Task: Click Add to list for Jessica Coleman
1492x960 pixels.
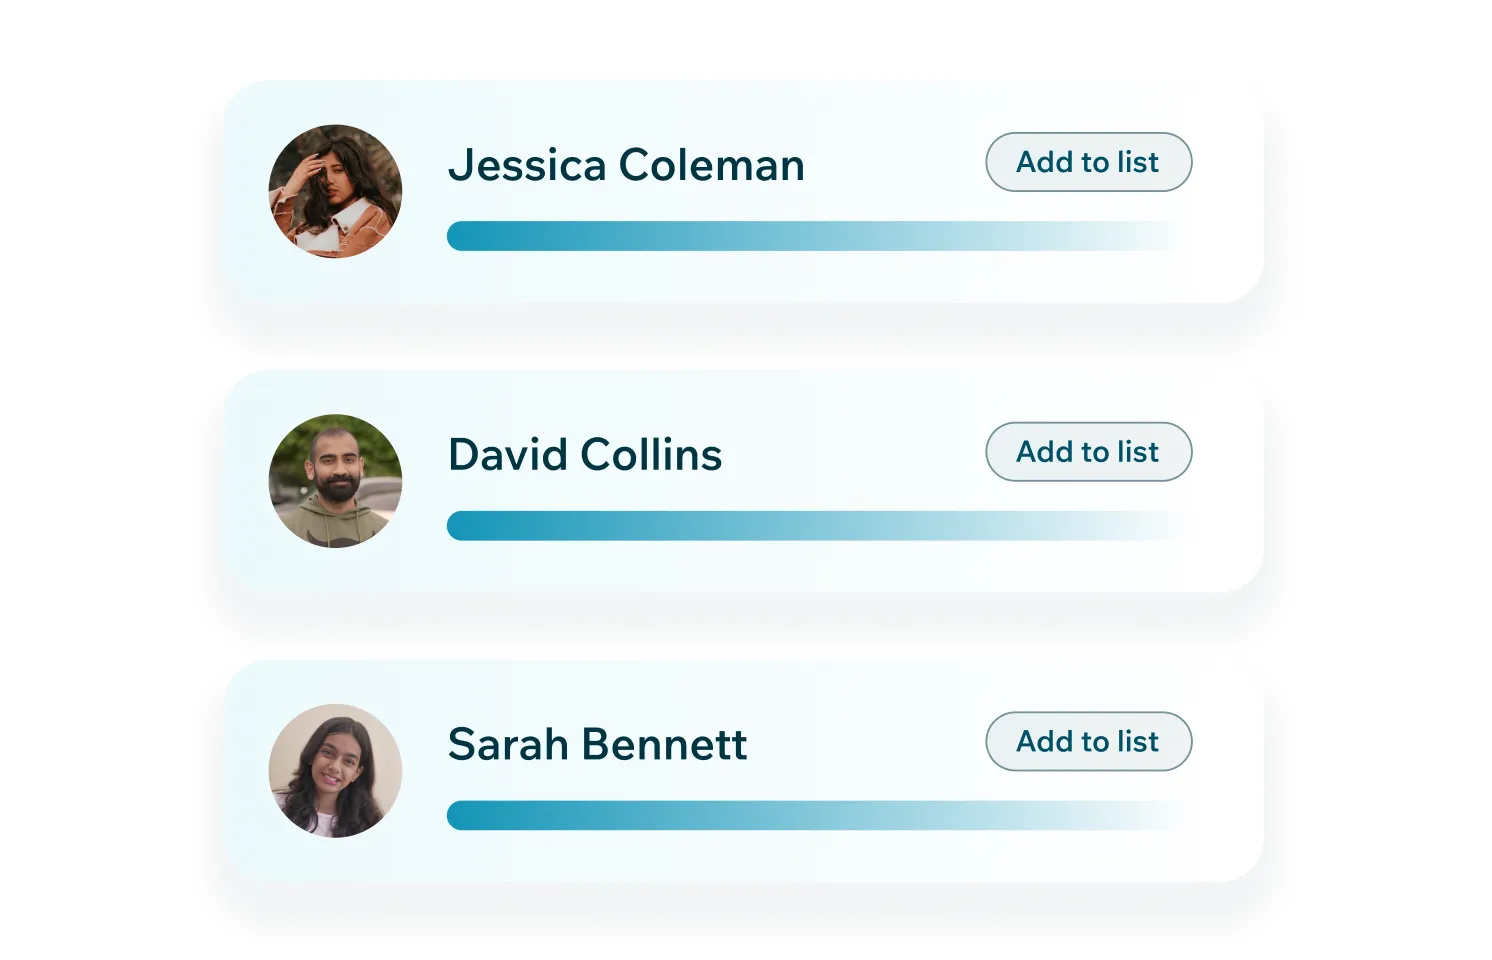Action: click(1088, 162)
